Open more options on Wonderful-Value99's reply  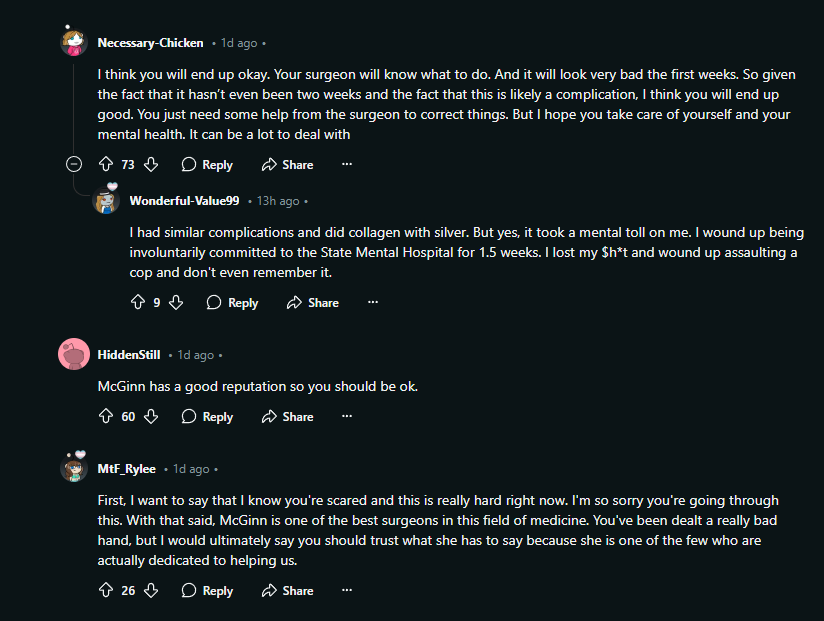373,302
